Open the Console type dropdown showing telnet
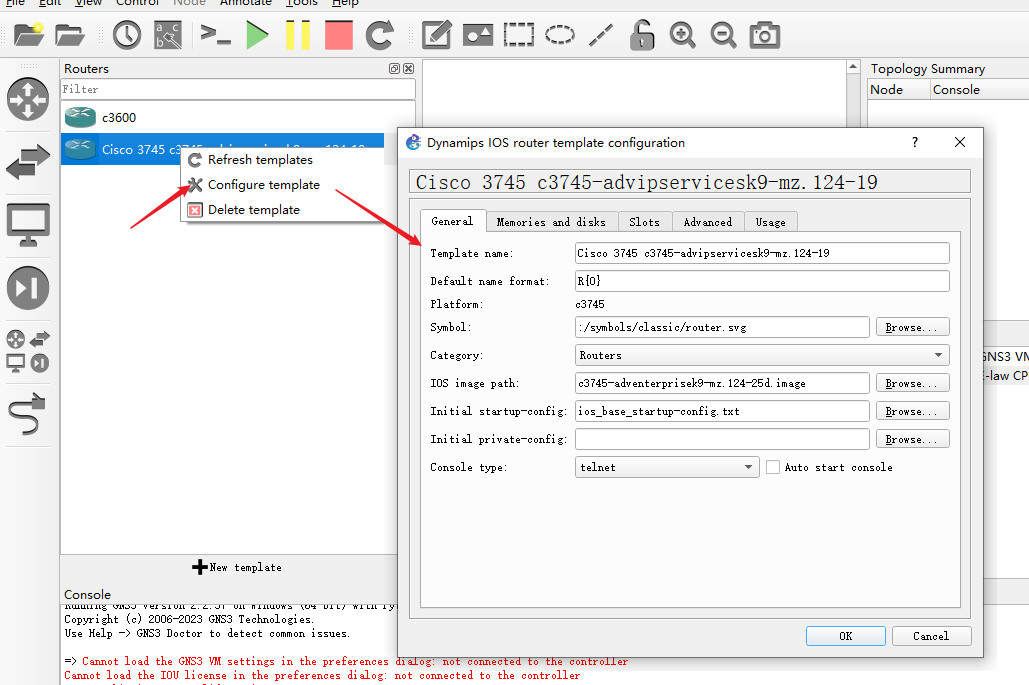The image size is (1029, 685). (x=667, y=467)
